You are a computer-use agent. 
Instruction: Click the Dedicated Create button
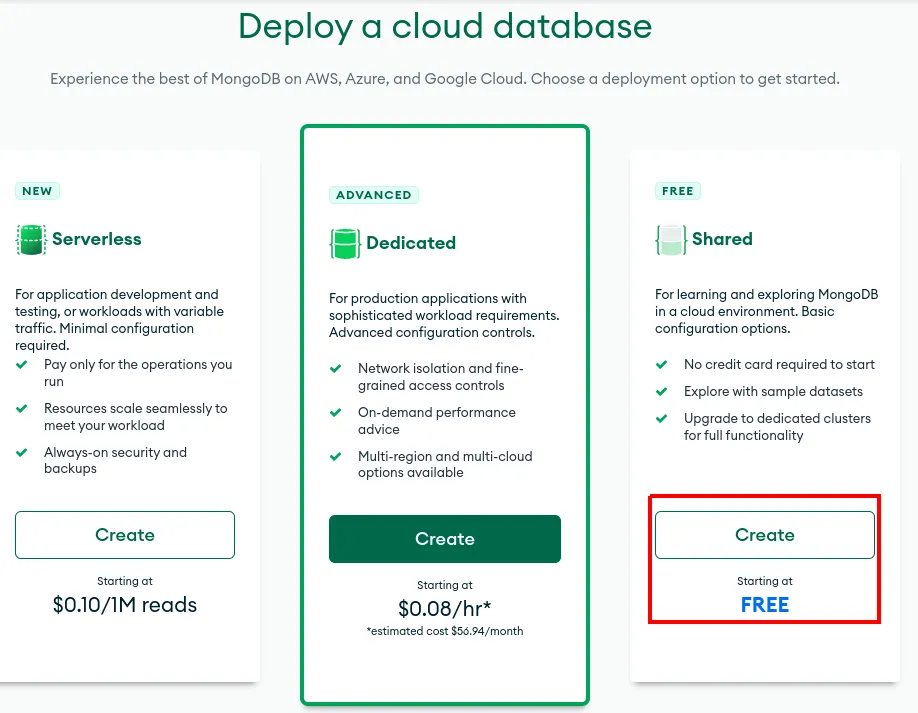(x=444, y=539)
